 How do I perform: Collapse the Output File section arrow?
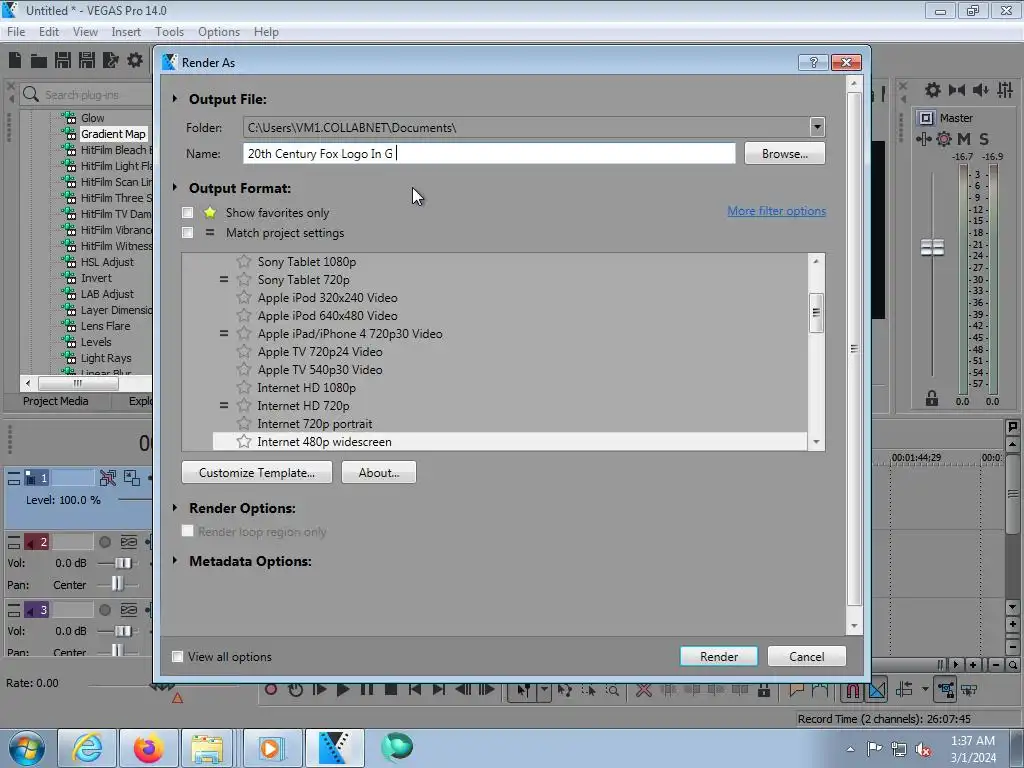point(175,99)
